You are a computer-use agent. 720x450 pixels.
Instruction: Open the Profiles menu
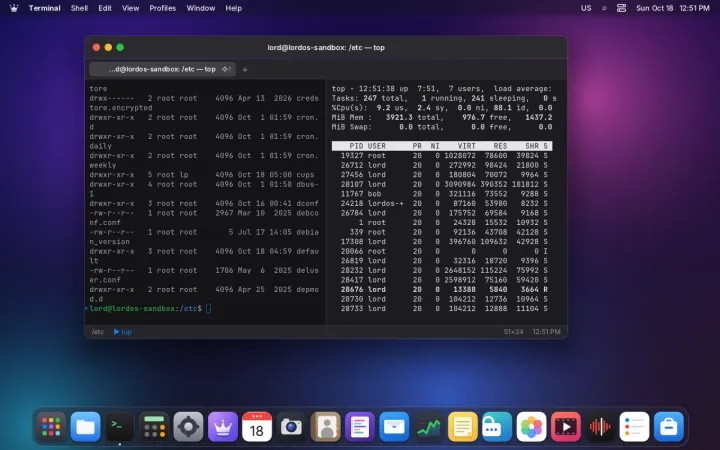163,8
